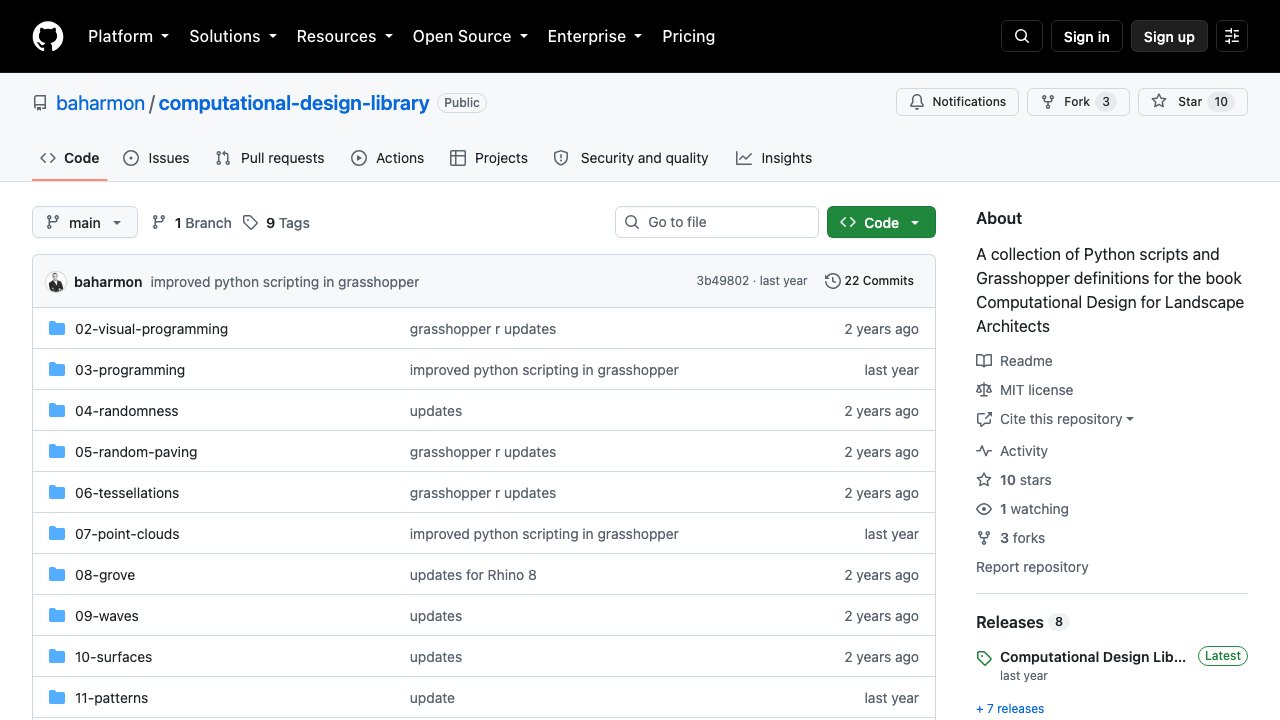The image size is (1280, 720).
Task: Click the folder icon for 11-patterns
Action: click(57, 698)
